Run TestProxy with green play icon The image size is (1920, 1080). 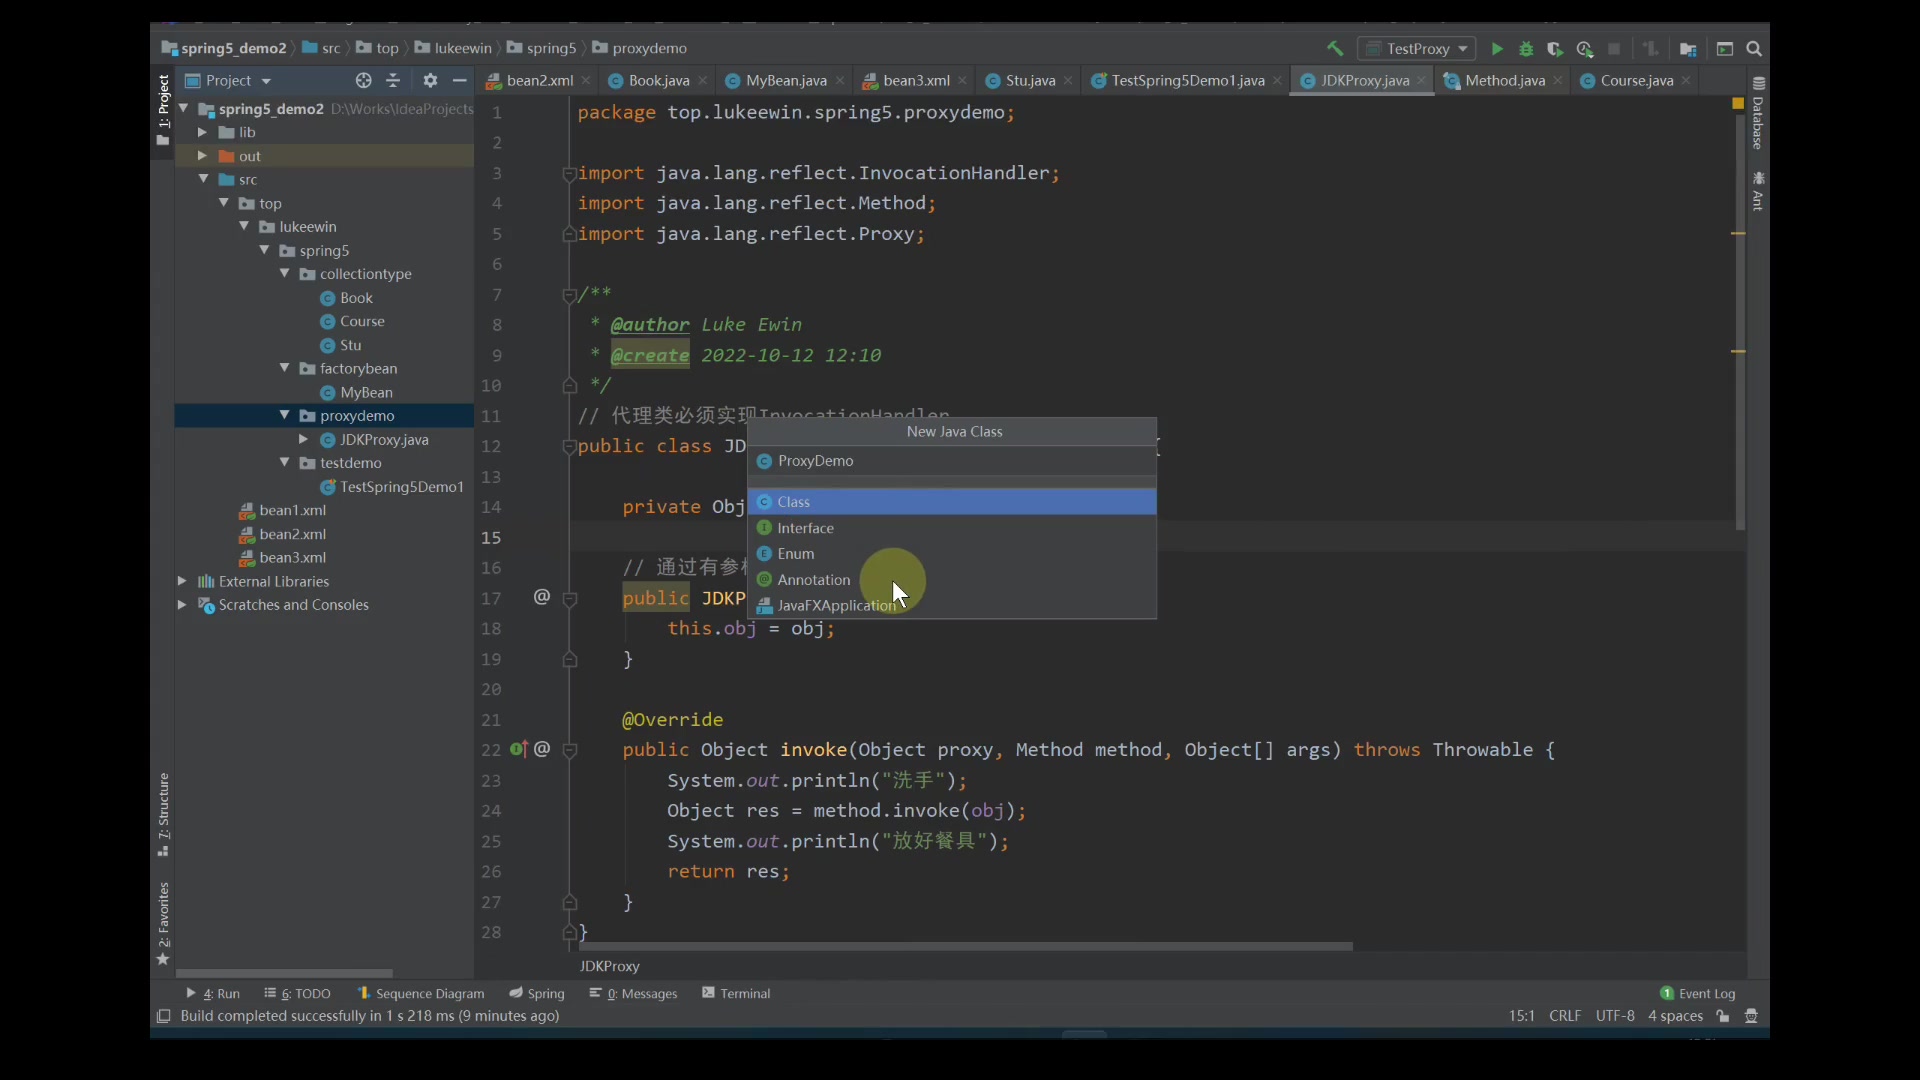pyautogui.click(x=1497, y=48)
